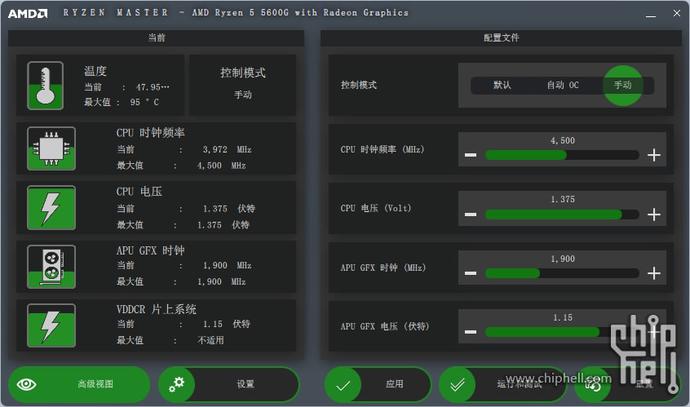The height and width of the screenshot is (407, 690).
Task: Click the CPU clock speed chip icon
Action: click(51, 148)
